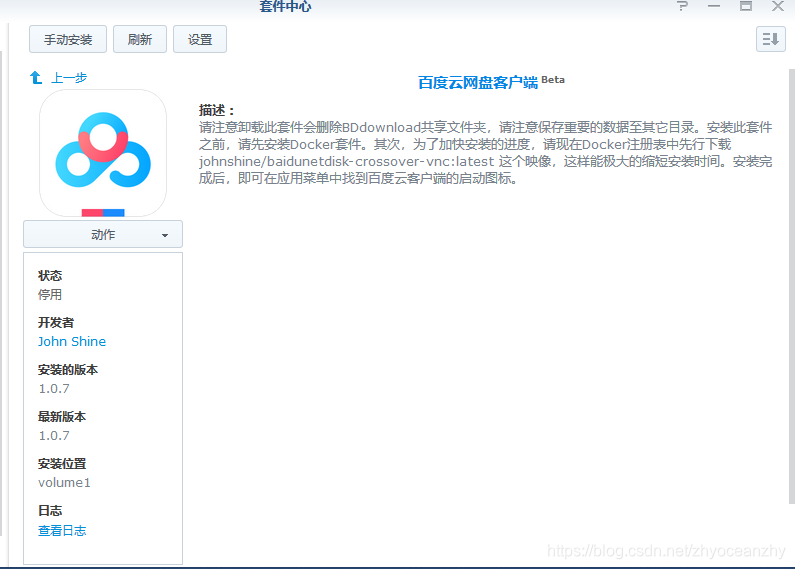Click the help question mark icon

pyautogui.click(x=682, y=7)
